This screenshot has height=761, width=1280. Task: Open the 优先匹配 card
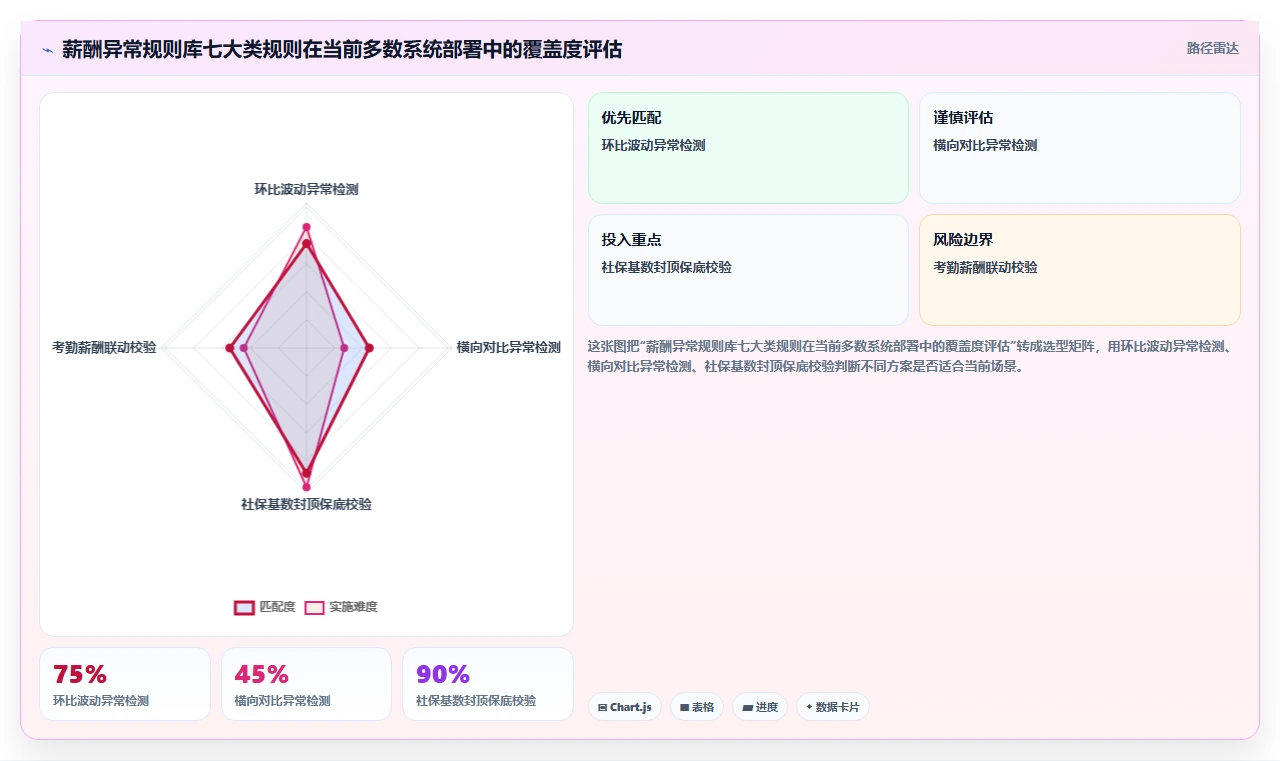point(748,148)
